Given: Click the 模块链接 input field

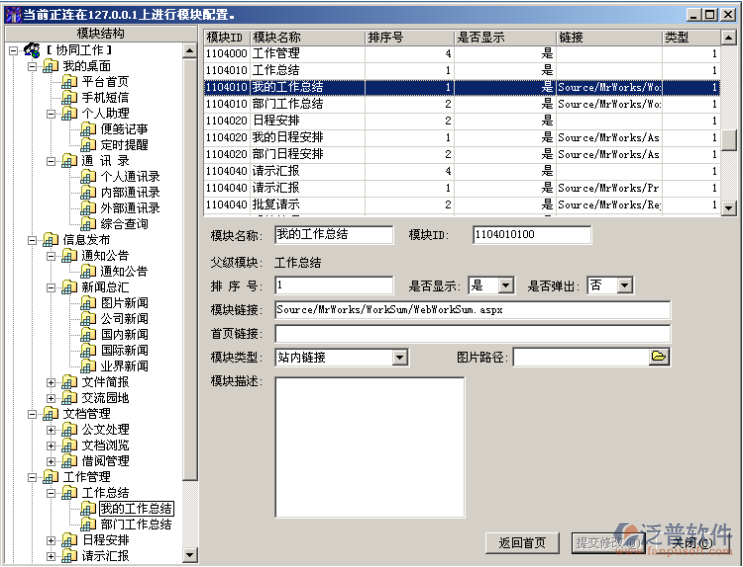Looking at the screenshot, I should point(472,310).
